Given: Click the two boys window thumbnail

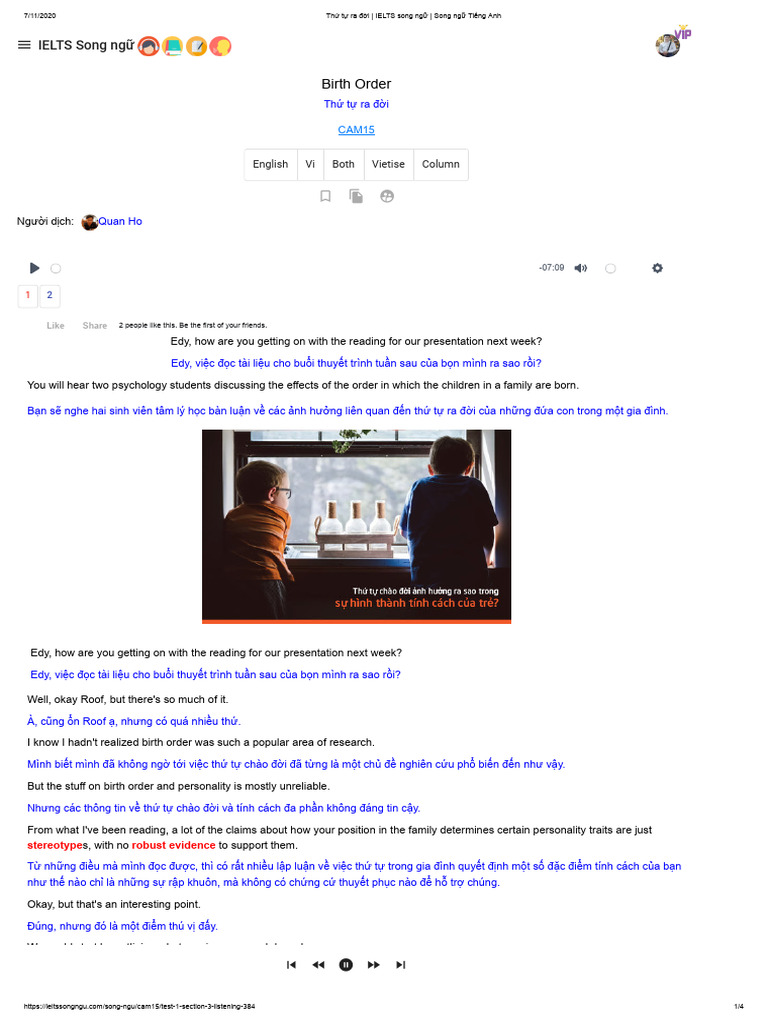Looking at the screenshot, I should [357, 526].
